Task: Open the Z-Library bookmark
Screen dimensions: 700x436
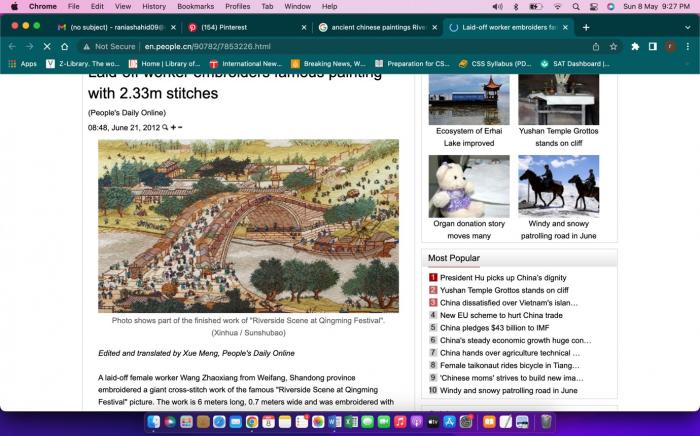Action: 83,64
